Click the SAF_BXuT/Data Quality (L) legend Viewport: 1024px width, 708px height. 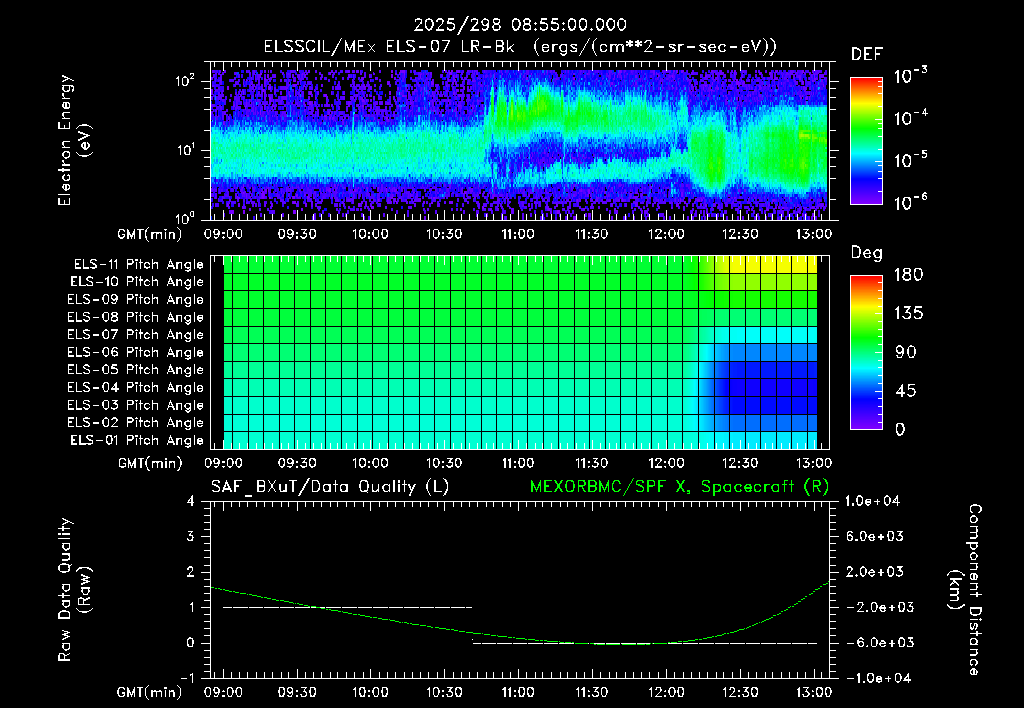[330, 487]
